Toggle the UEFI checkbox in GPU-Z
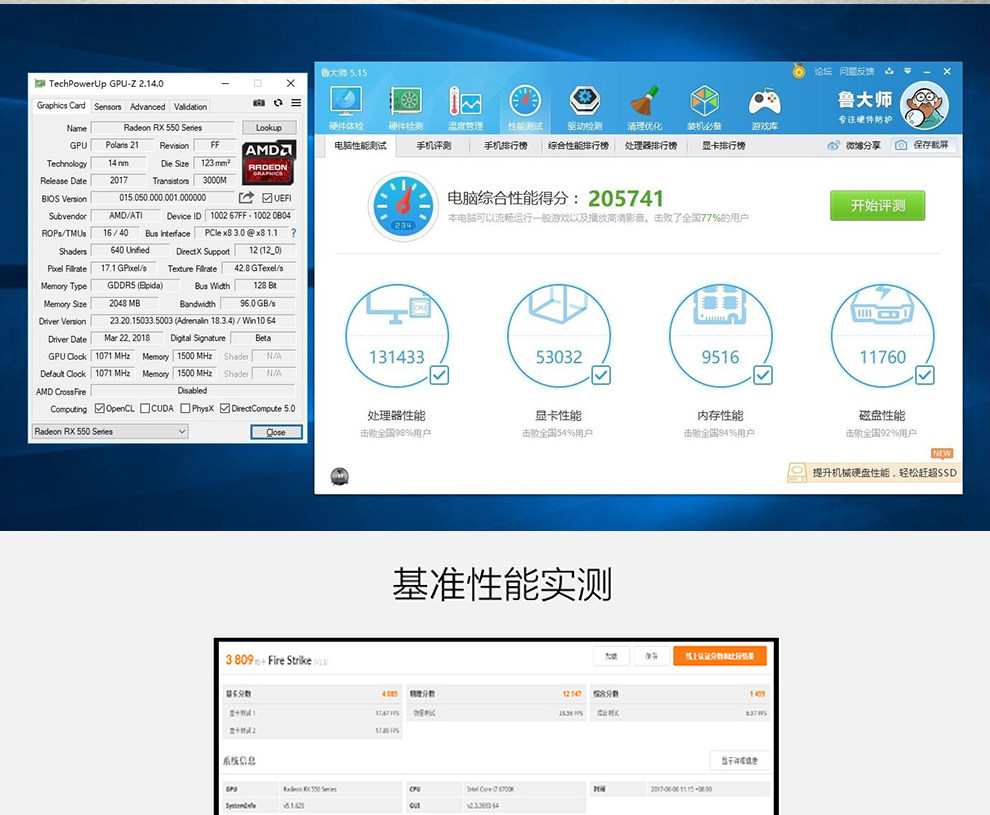The width and height of the screenshot is (990, 815). click(267, 198)
